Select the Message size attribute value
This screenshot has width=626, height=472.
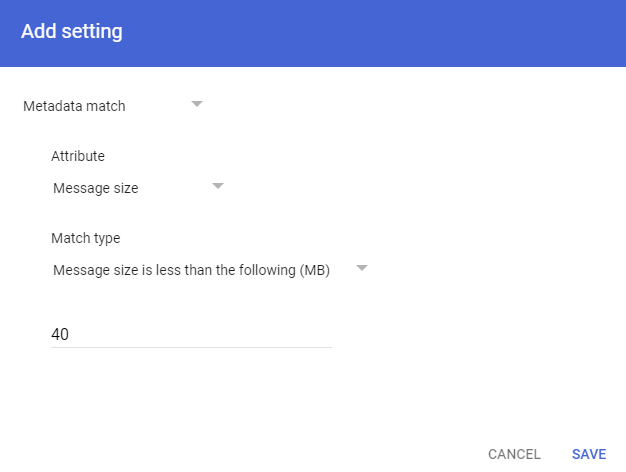pyautogui.click(x=95, y=188)
